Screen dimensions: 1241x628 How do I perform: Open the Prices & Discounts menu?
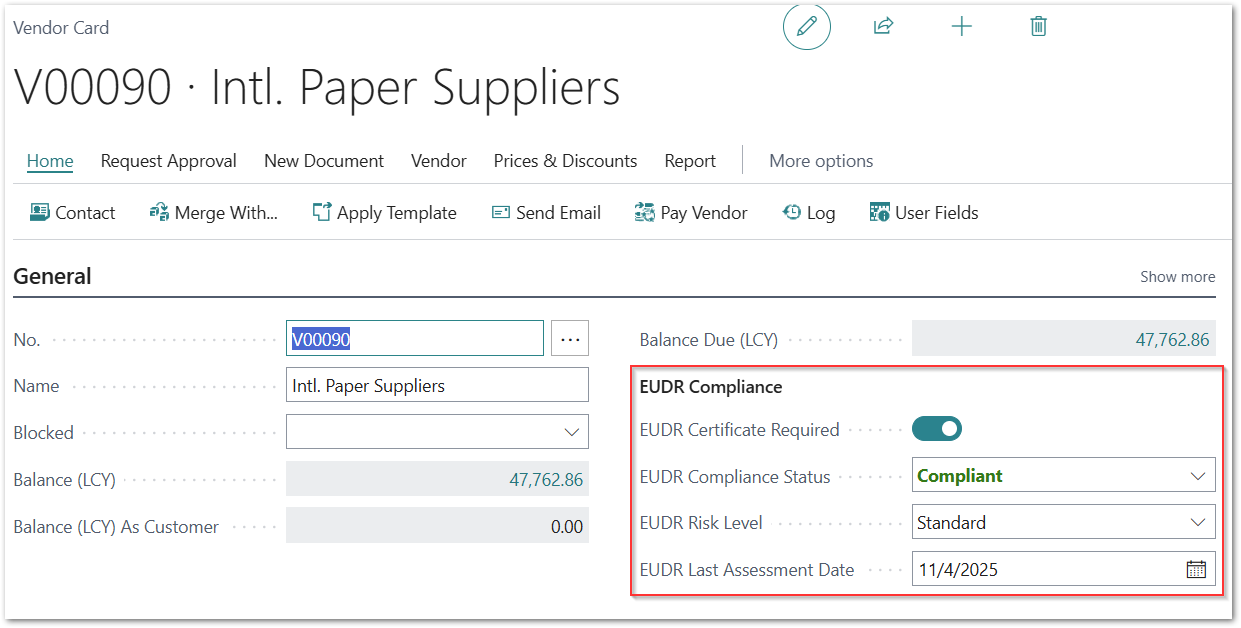565,161
